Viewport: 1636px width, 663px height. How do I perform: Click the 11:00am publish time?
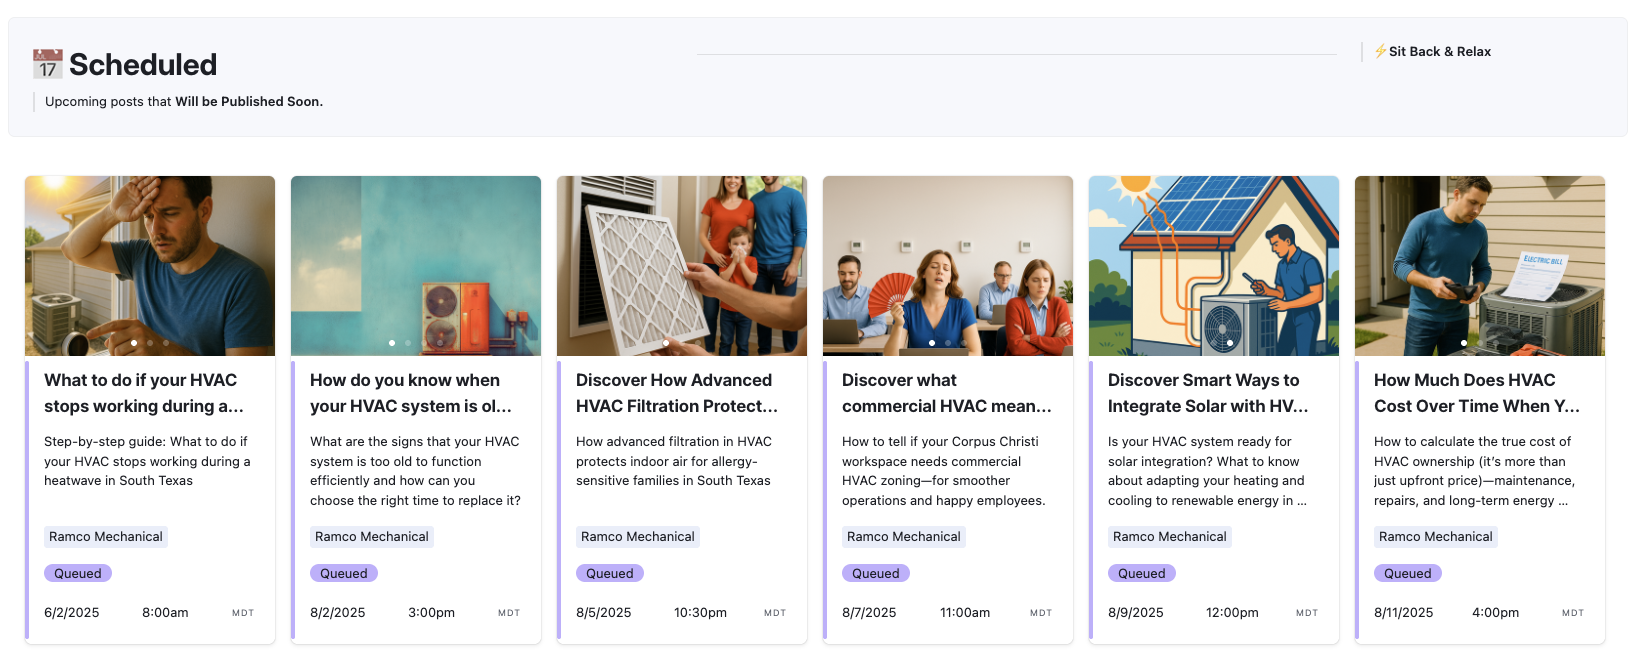coord(965,613)
